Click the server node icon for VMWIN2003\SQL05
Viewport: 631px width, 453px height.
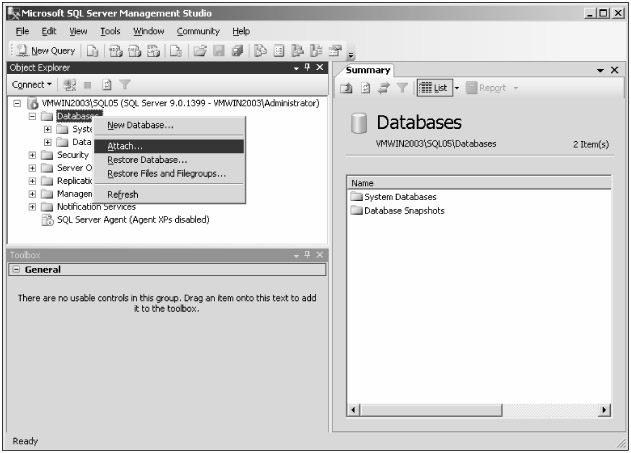(32, 103)
